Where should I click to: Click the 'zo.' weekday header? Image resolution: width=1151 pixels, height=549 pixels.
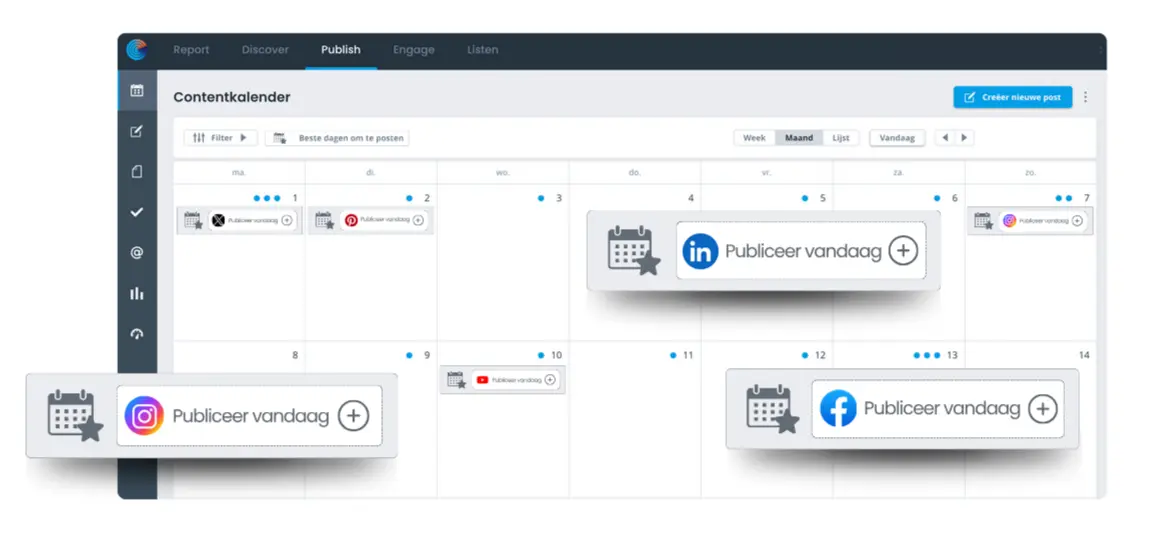(1031, 173)
